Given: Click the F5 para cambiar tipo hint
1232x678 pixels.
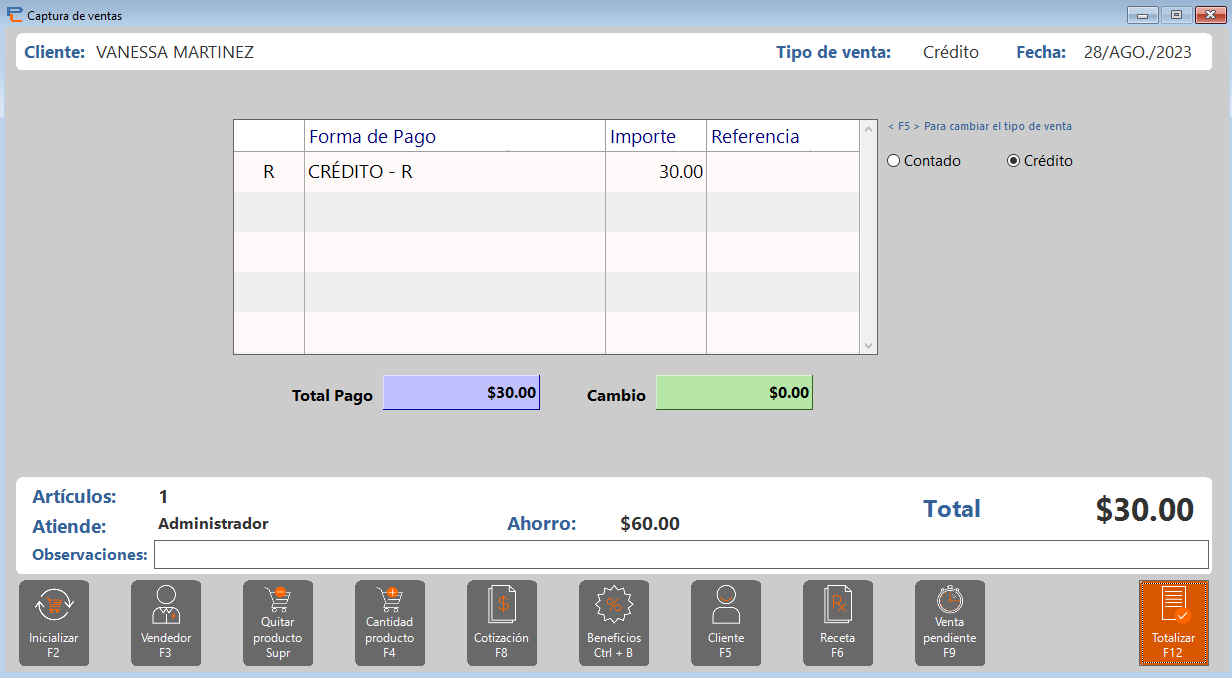Looking at the screenshot, I should click(x=980, y=127).
